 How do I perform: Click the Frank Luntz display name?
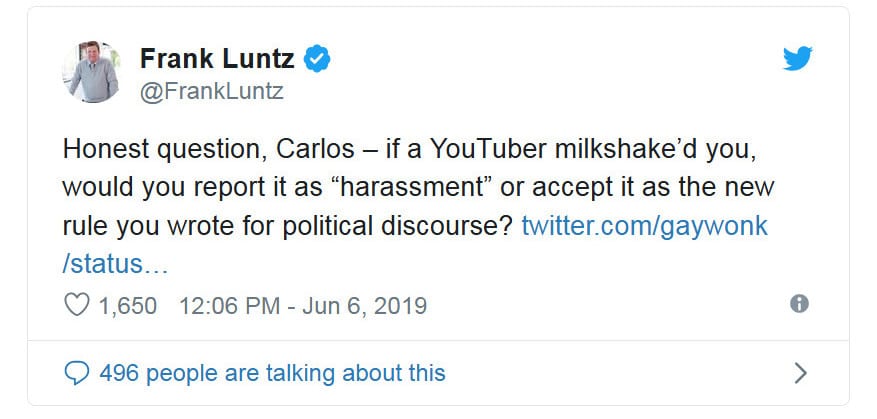[x=216, y=59]
